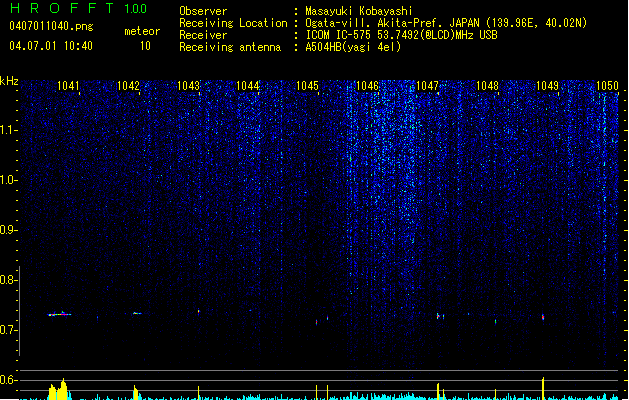The image size is (629, 400).
Task: Click the 1044 time axis marker
Action: coord(248,86)
